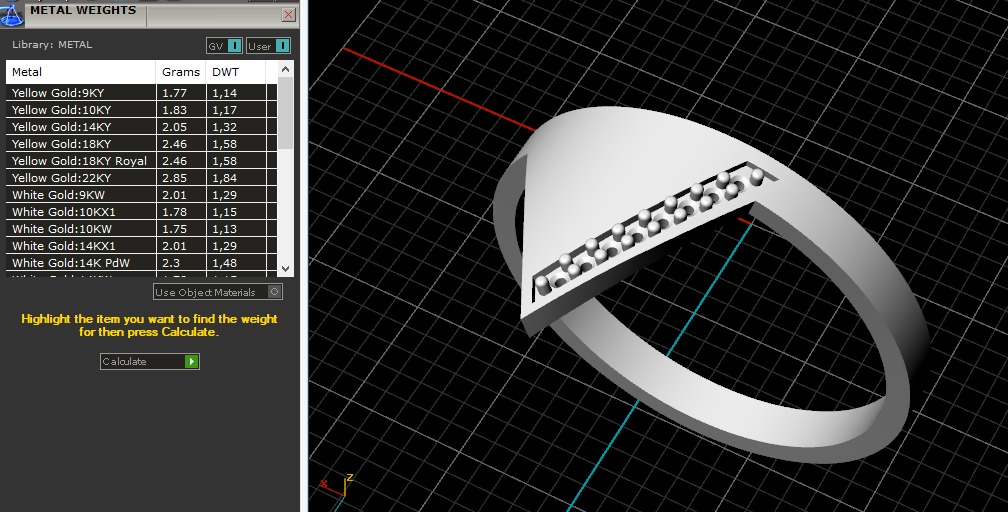1008x512 pixels.
Task: Click the metal list scroll-up arrow
Action: click(286, 69)
